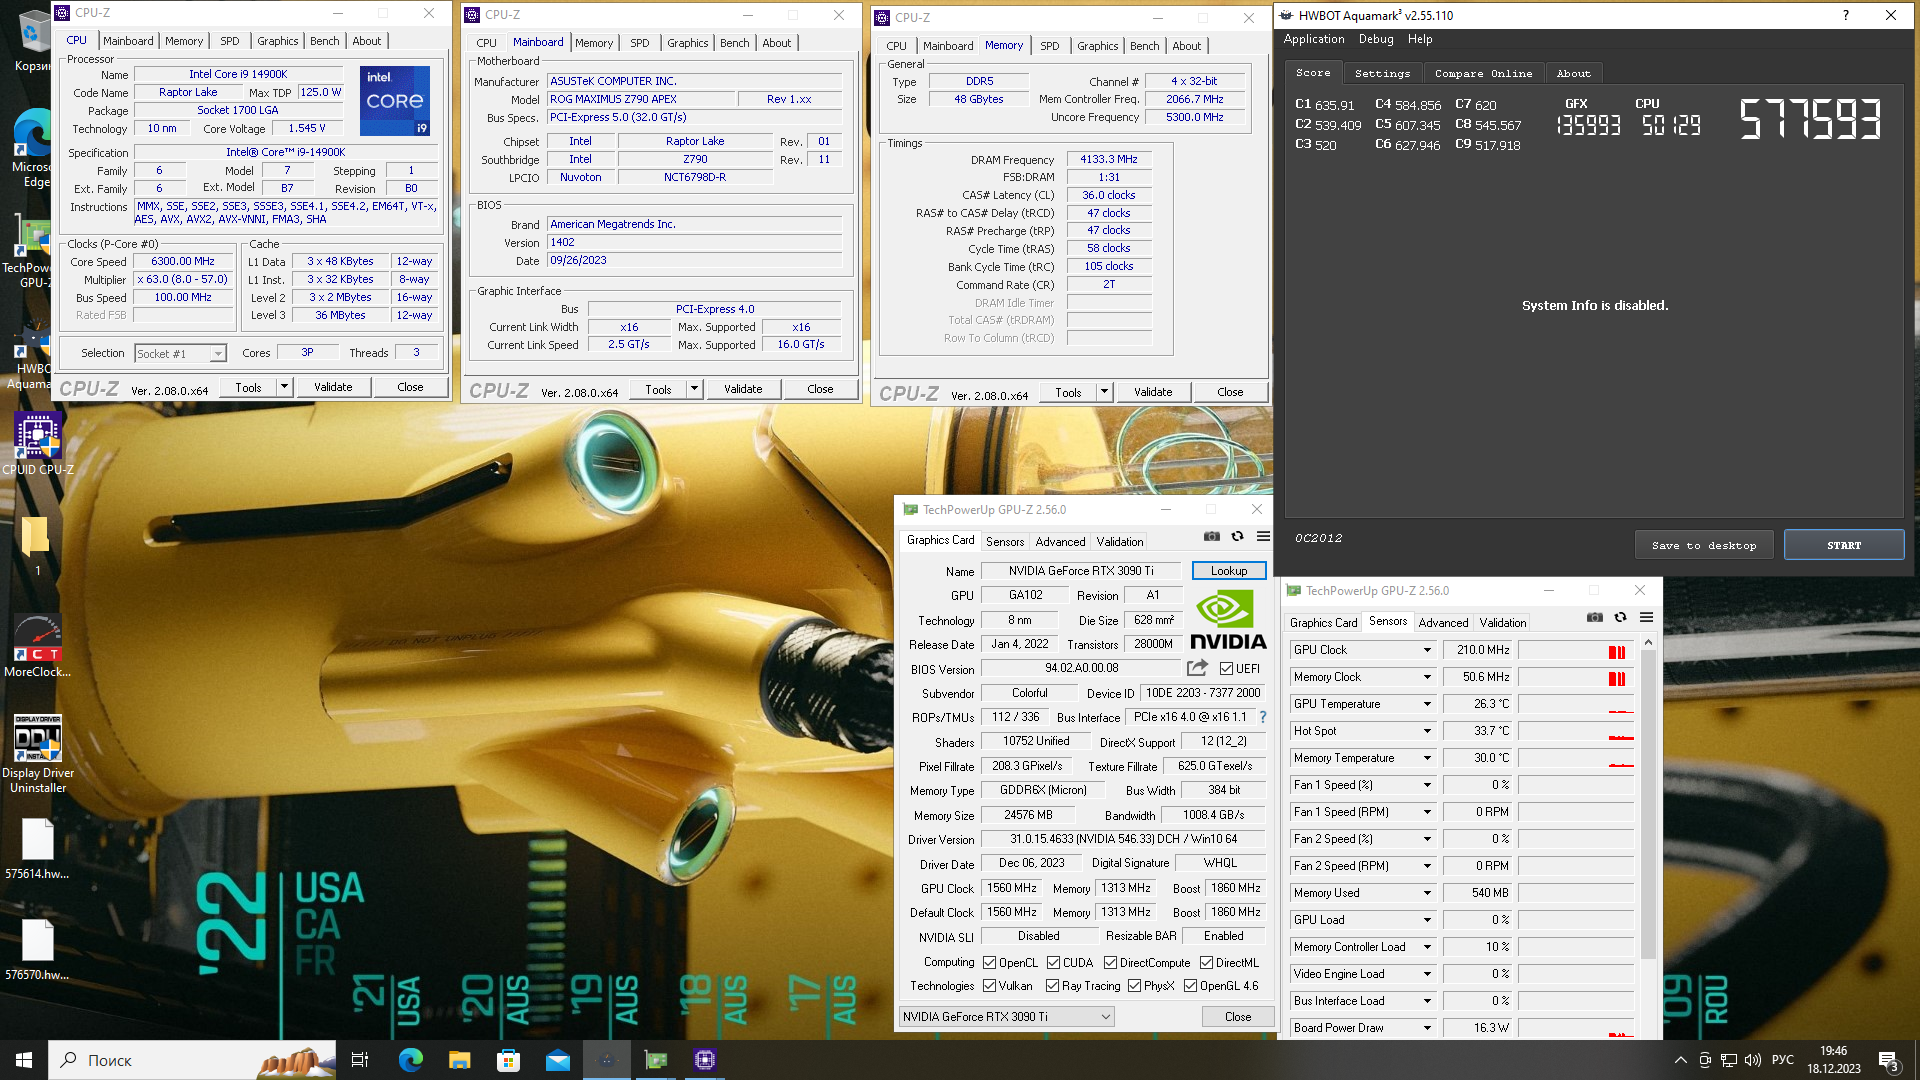The width and height of the screenshot is (1920, 1080).
Task: Click the GPU-Z Sensors vertical scrollbar
Action: [1648, 806]
